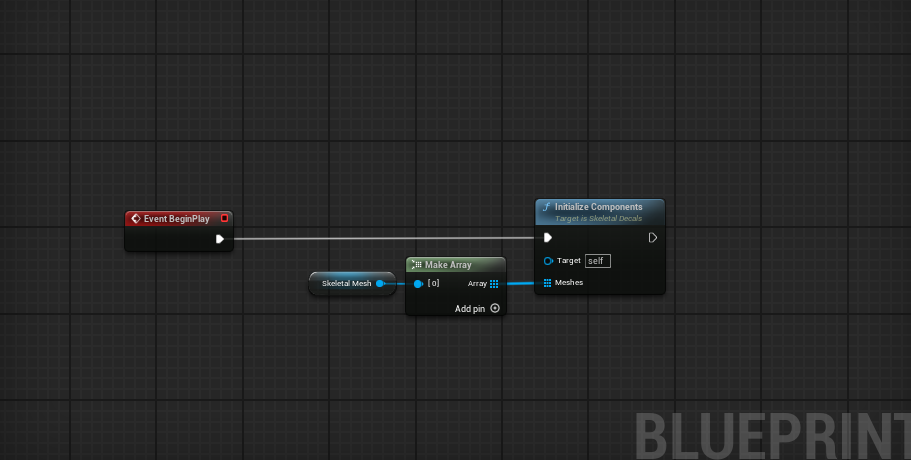The height and width of the screenshot is (460, 911).
Task: Click the self field next to Target
Action: 598,261
